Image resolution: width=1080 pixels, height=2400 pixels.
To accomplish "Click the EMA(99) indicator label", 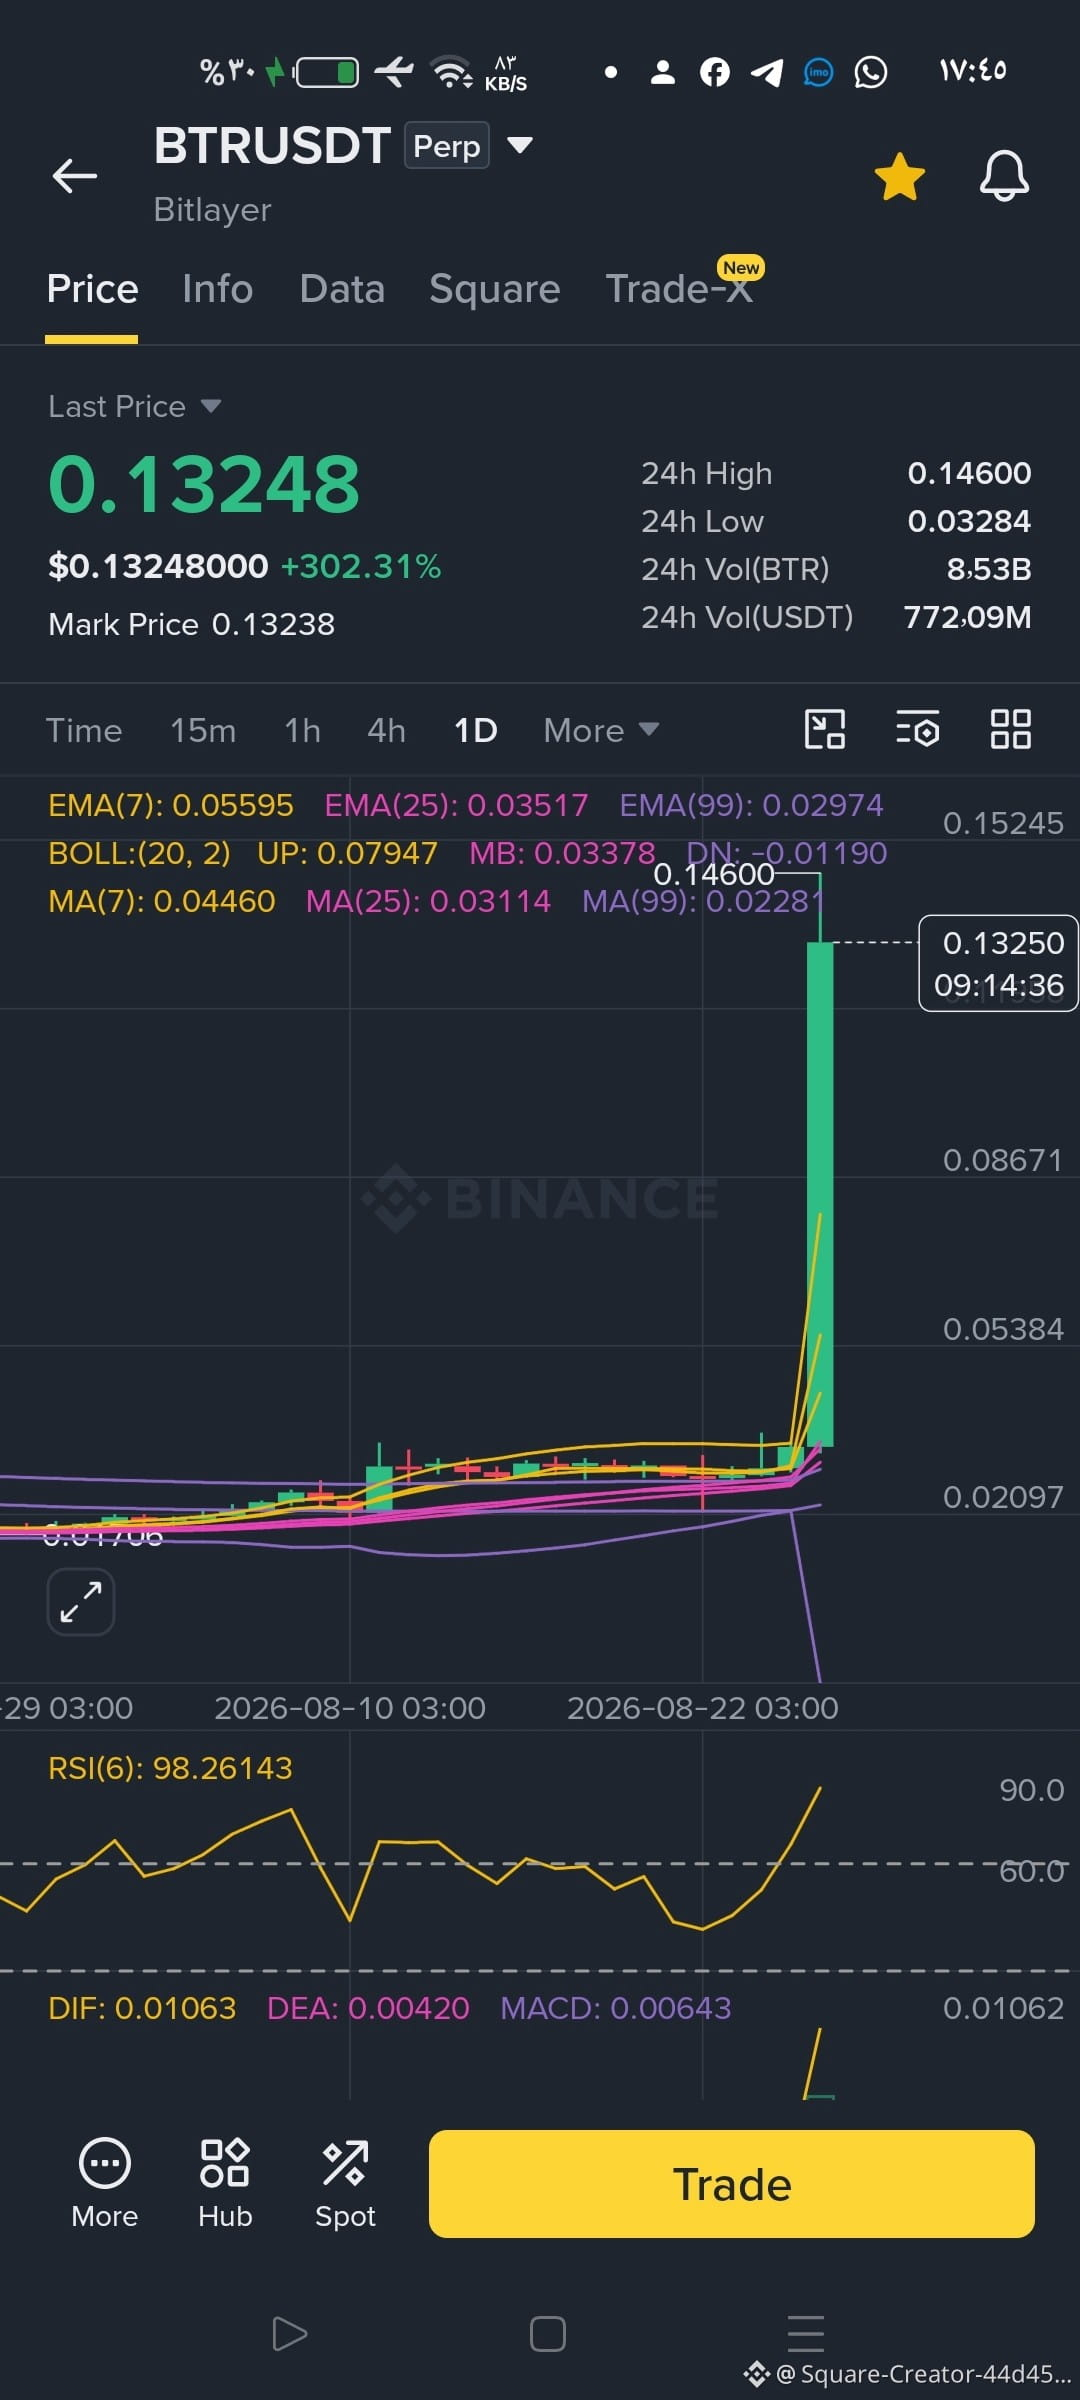I will (751, 805).
